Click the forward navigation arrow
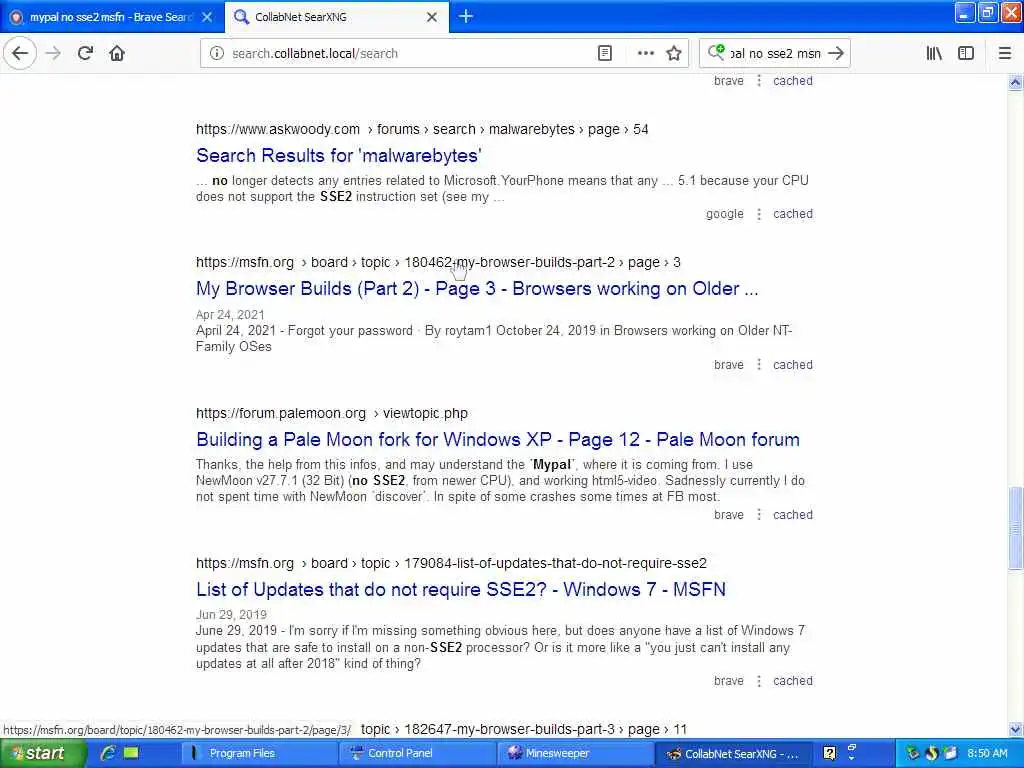The height and width of the screenshot is (768, 1024). 53,53
